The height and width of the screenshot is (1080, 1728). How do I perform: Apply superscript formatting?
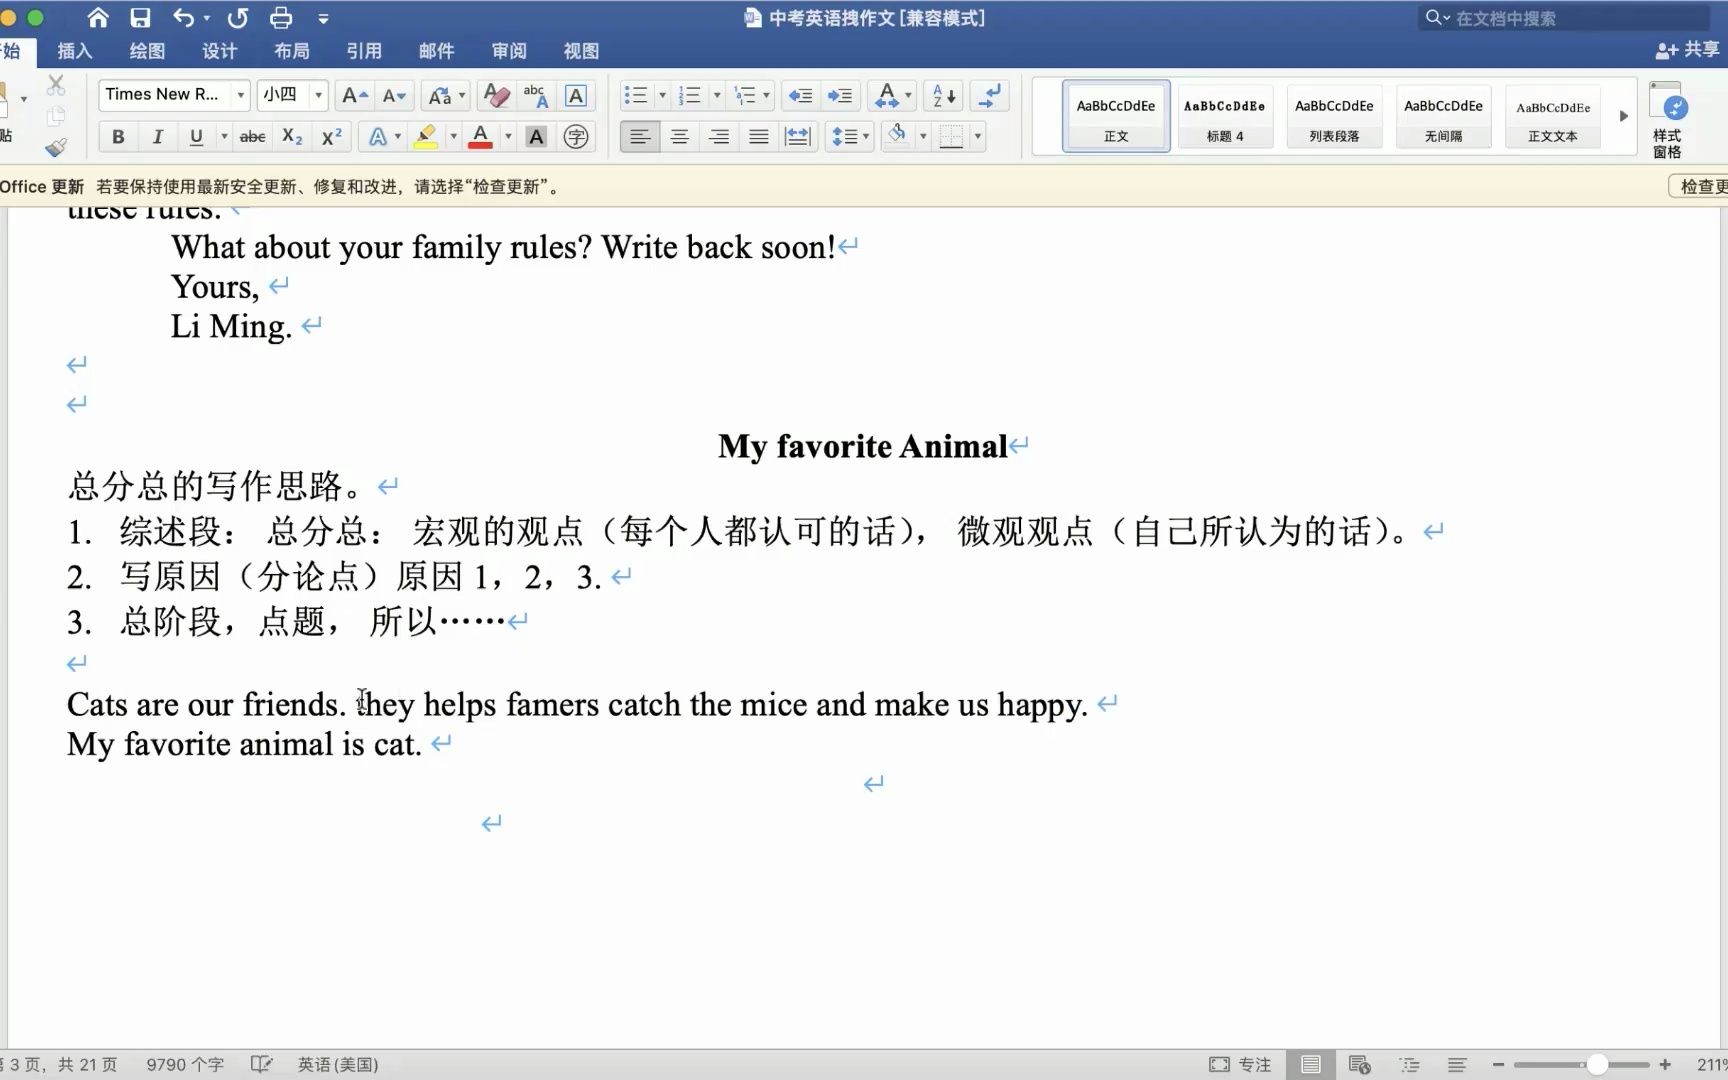332,136
